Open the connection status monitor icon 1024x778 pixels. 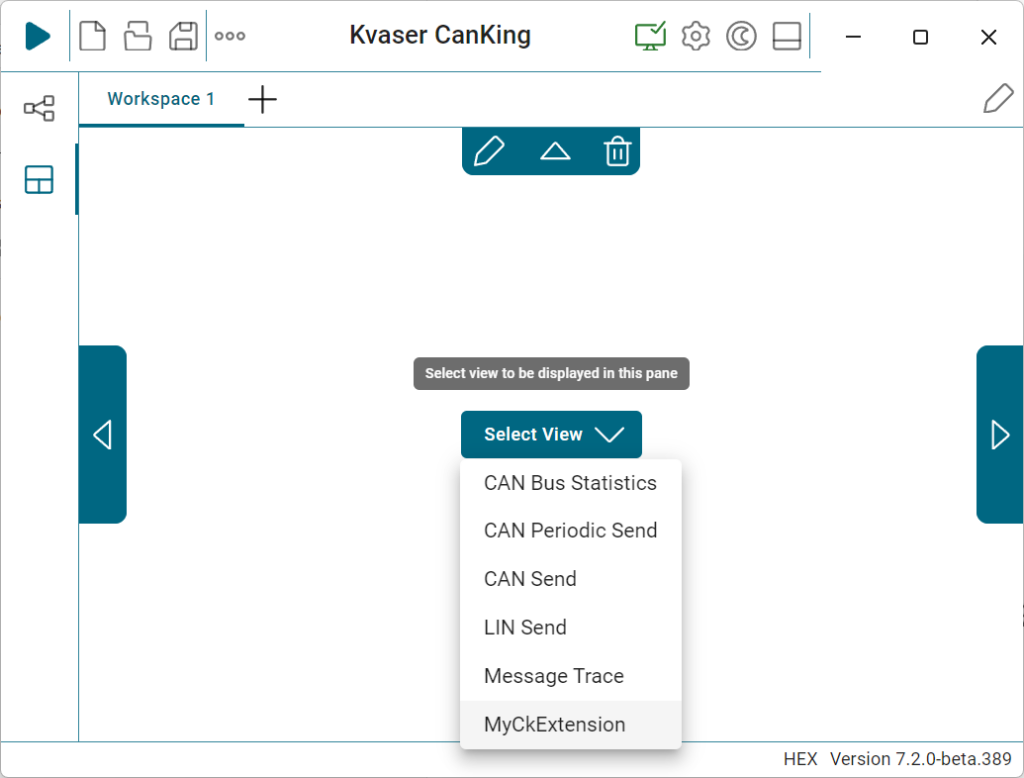click(x=649, y=35)
